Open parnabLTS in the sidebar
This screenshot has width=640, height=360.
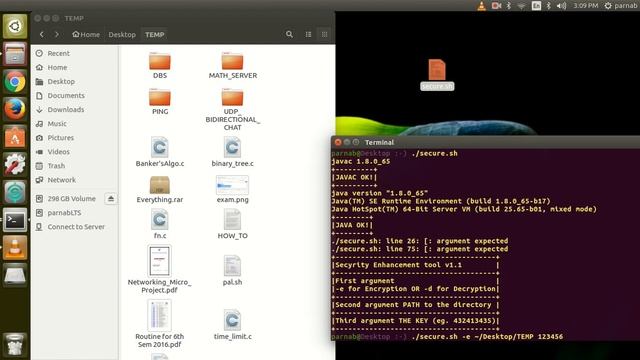(x=75, y=213)
